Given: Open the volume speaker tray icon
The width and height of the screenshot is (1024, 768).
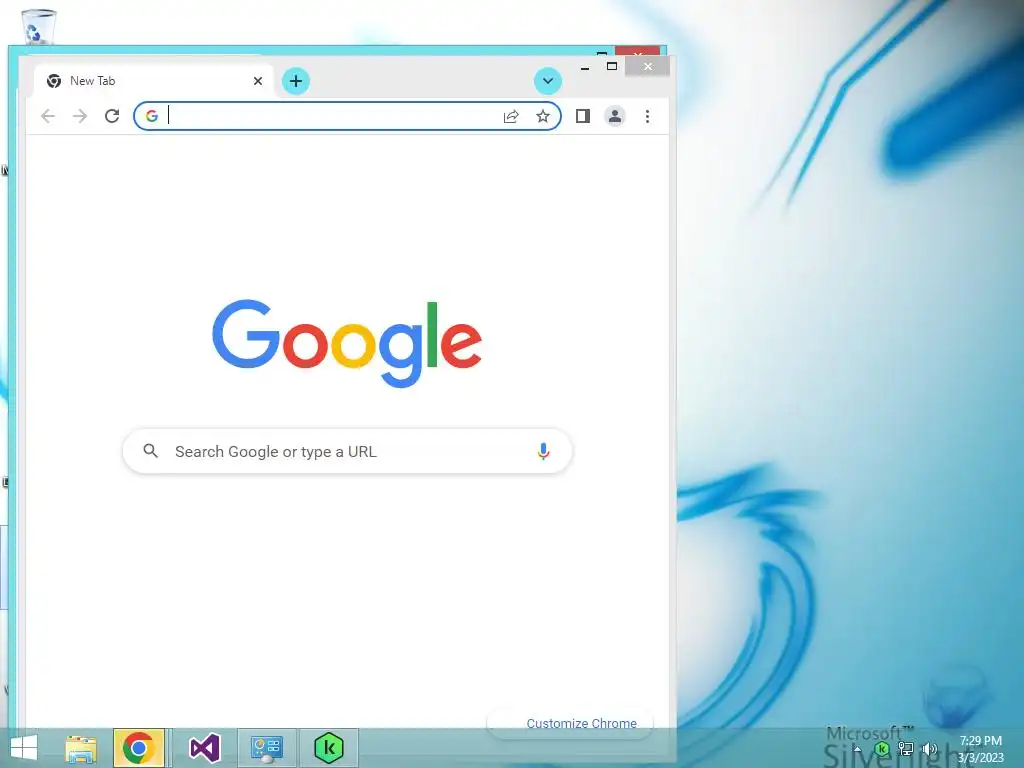Looking at the screenshot, I should point(929,749).
